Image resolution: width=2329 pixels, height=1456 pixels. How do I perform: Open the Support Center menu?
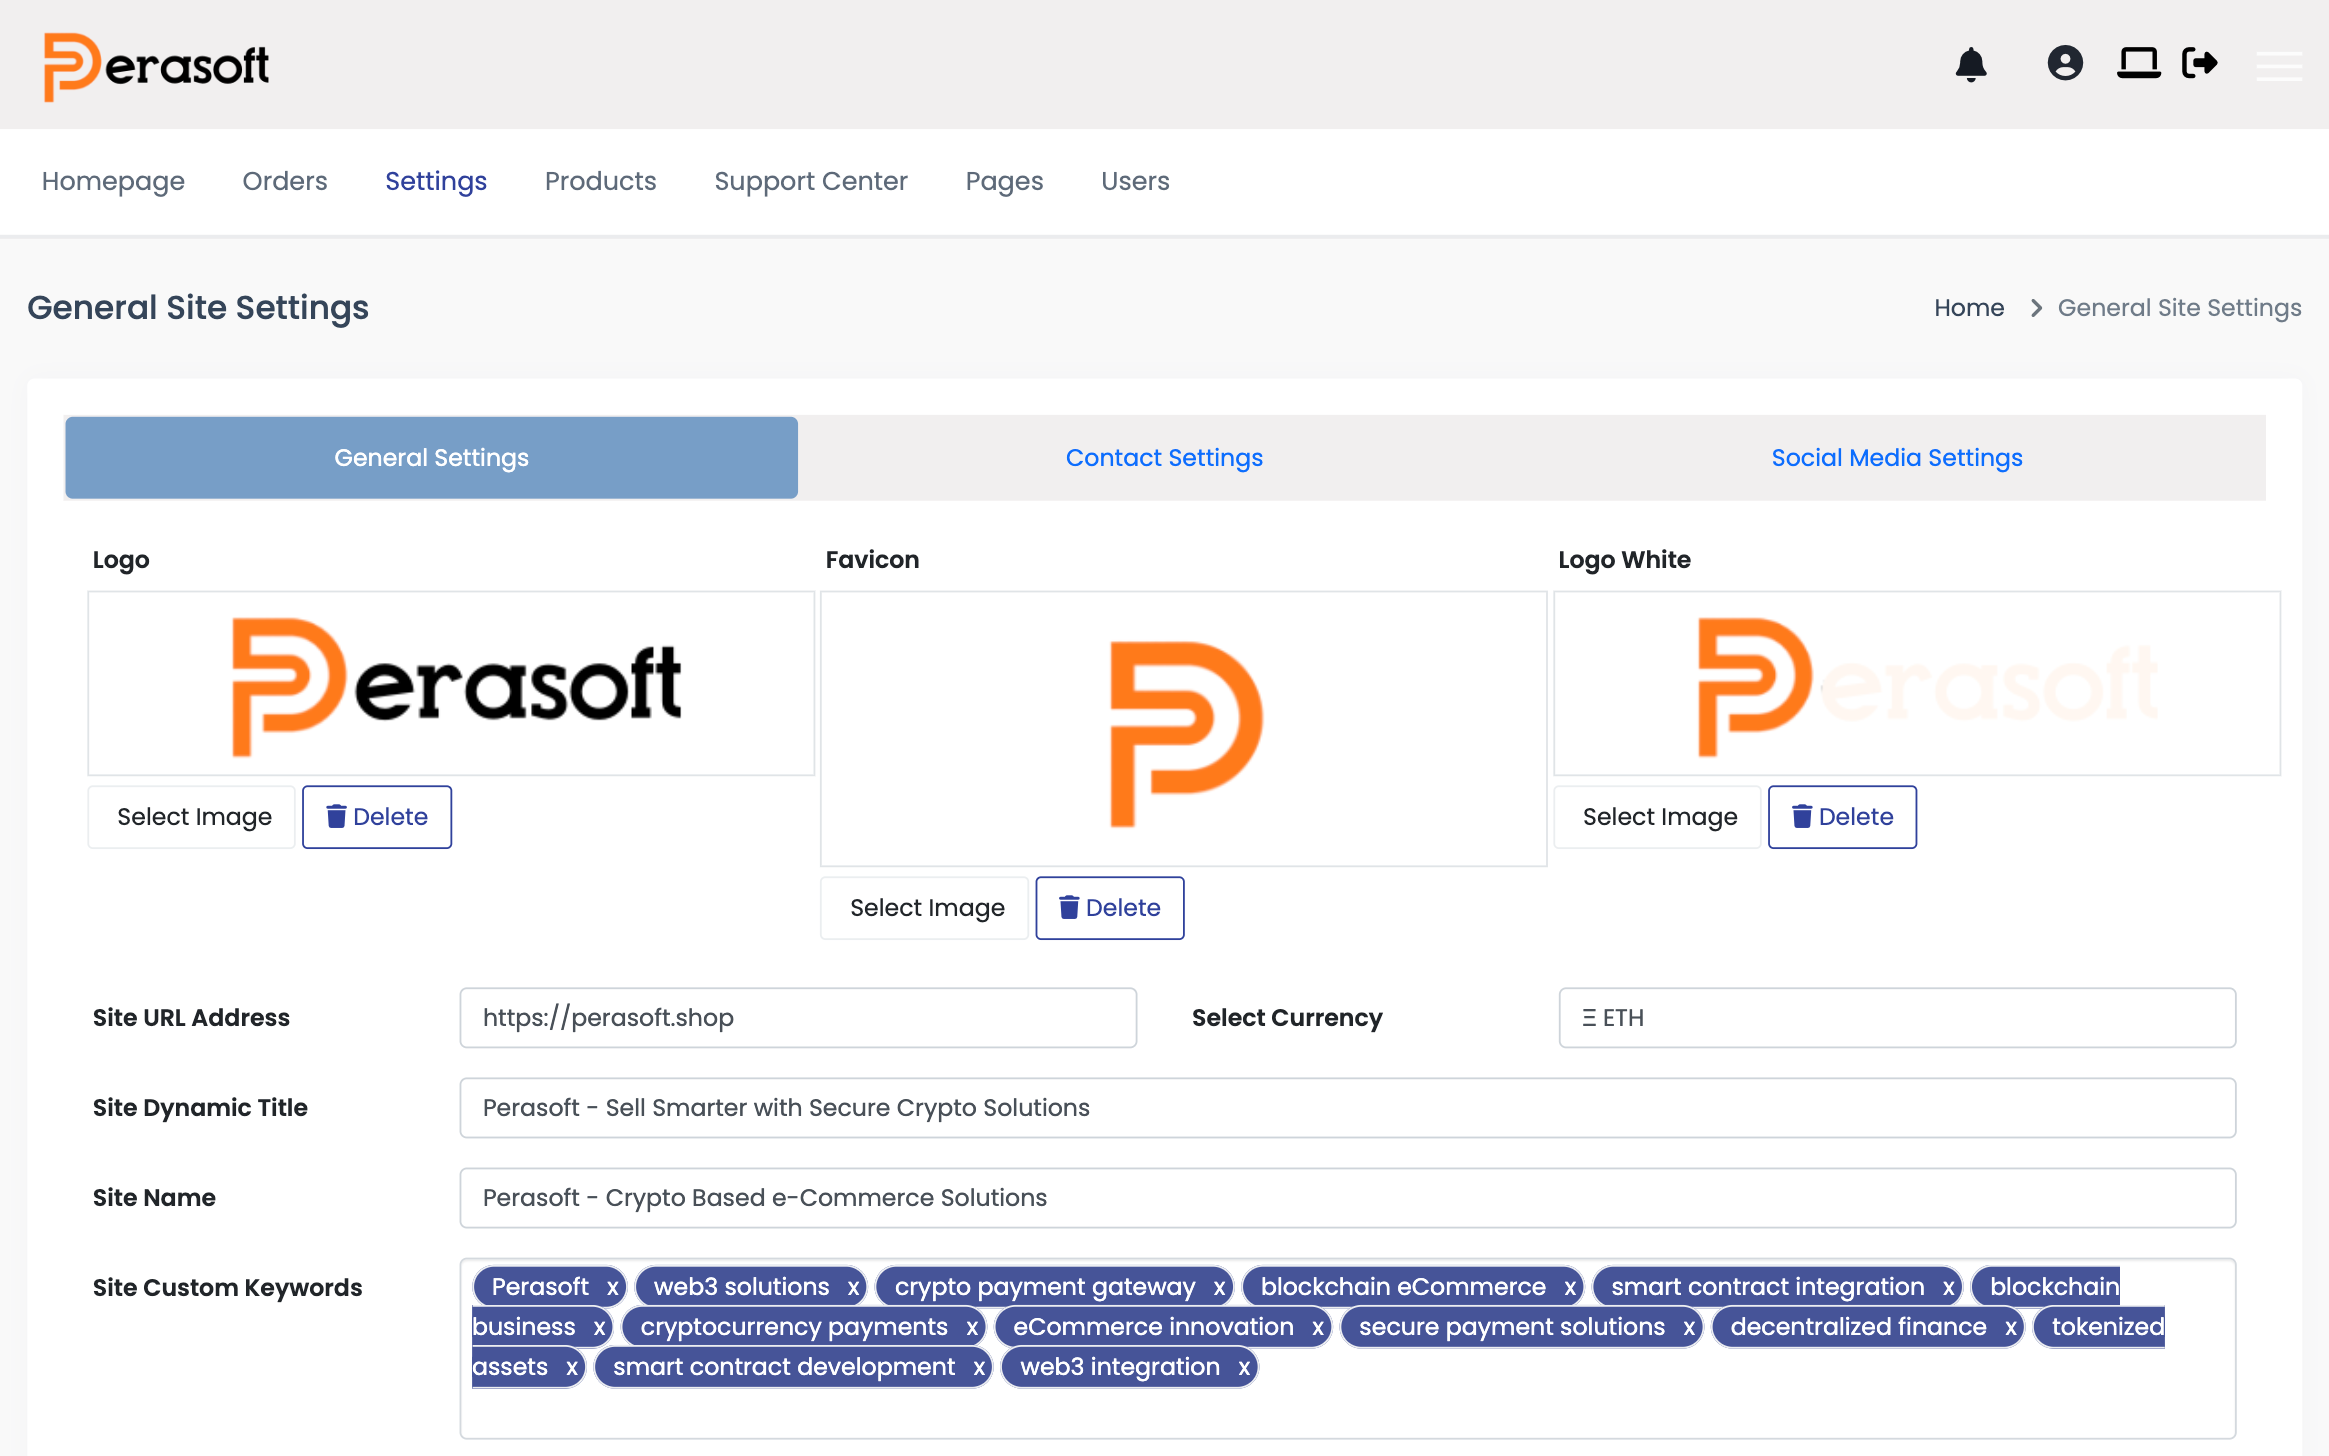pos(811,181)
